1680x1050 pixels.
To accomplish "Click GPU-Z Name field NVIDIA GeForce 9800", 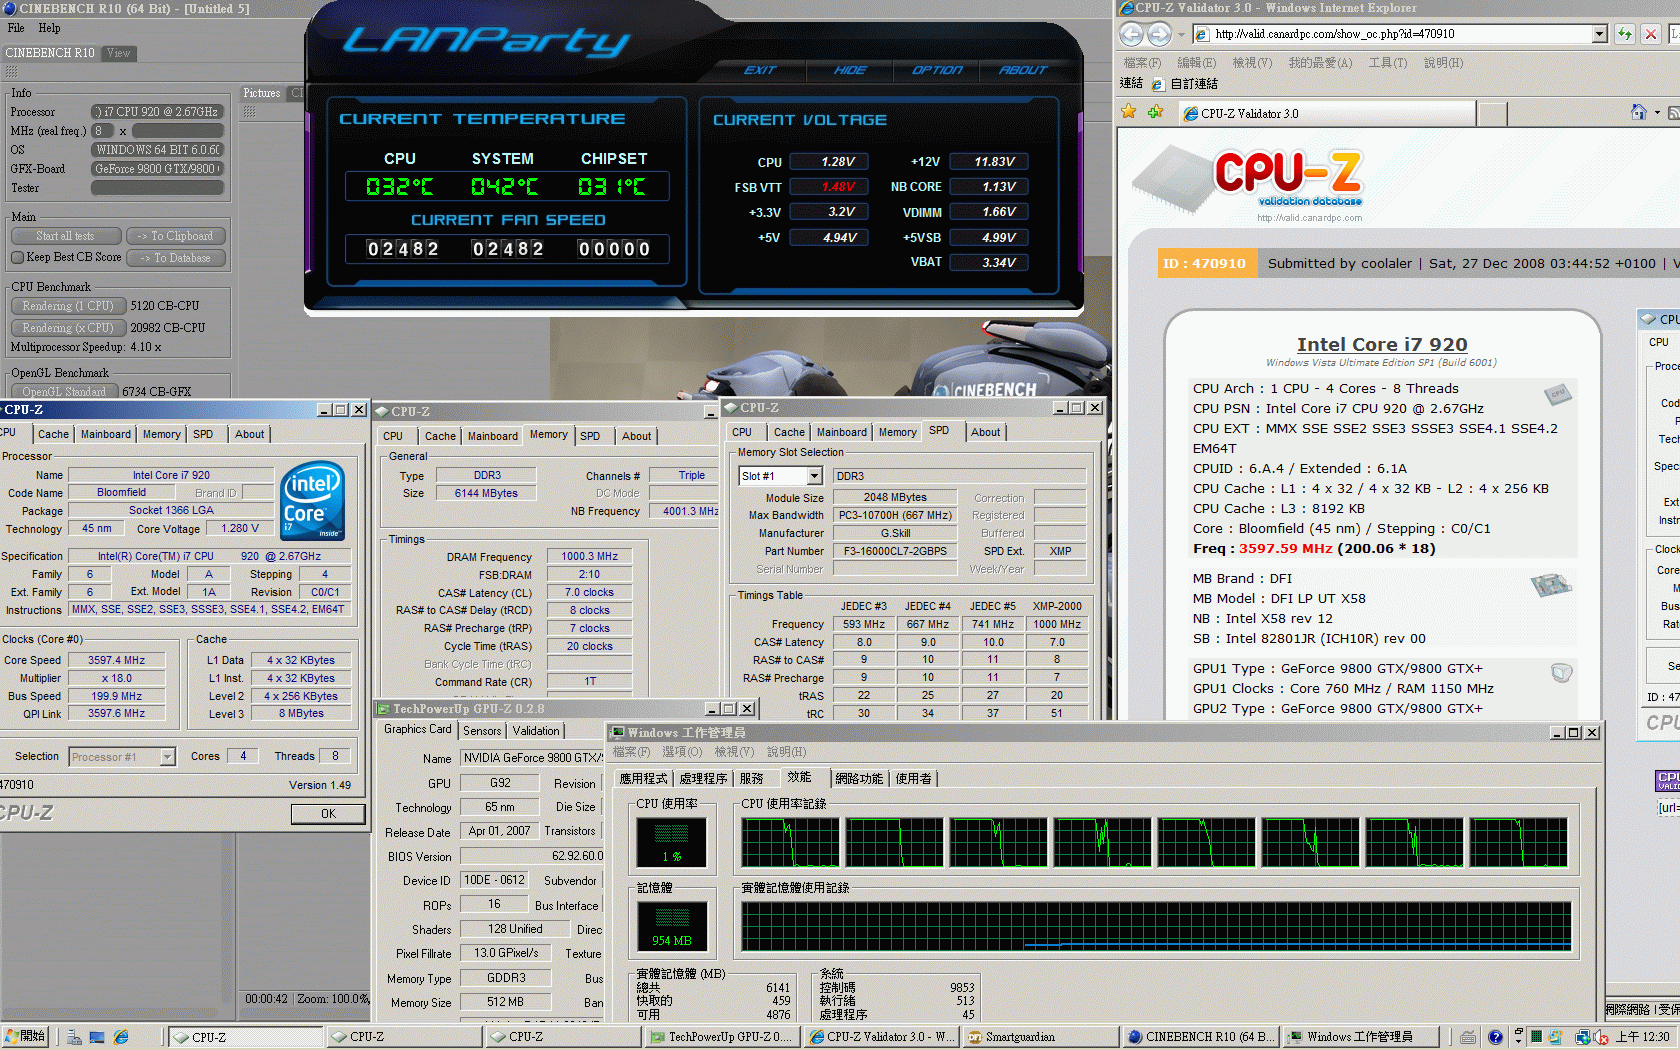I will click(x=531, y=758).
